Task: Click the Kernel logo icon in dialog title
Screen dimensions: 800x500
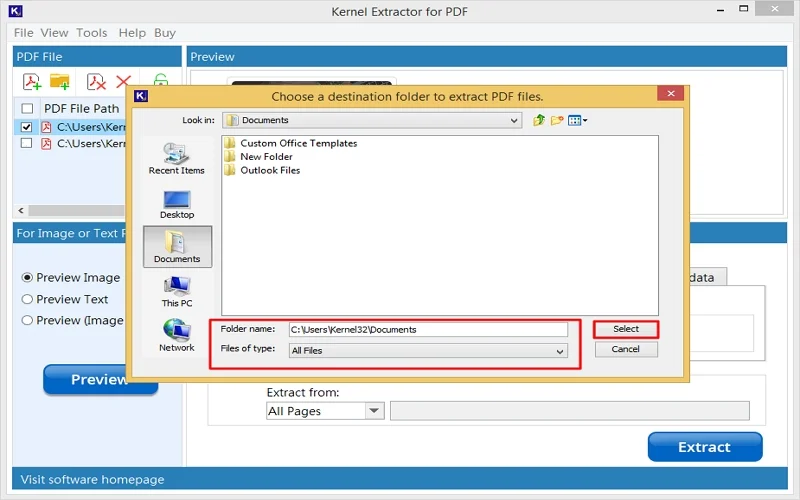Action: coord(141,96)
